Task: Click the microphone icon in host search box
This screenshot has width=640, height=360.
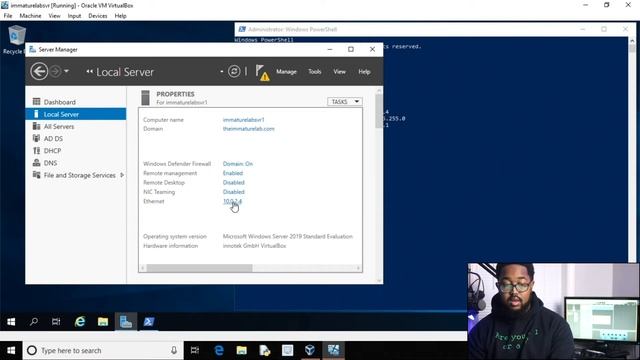Action: pos(174,350)
